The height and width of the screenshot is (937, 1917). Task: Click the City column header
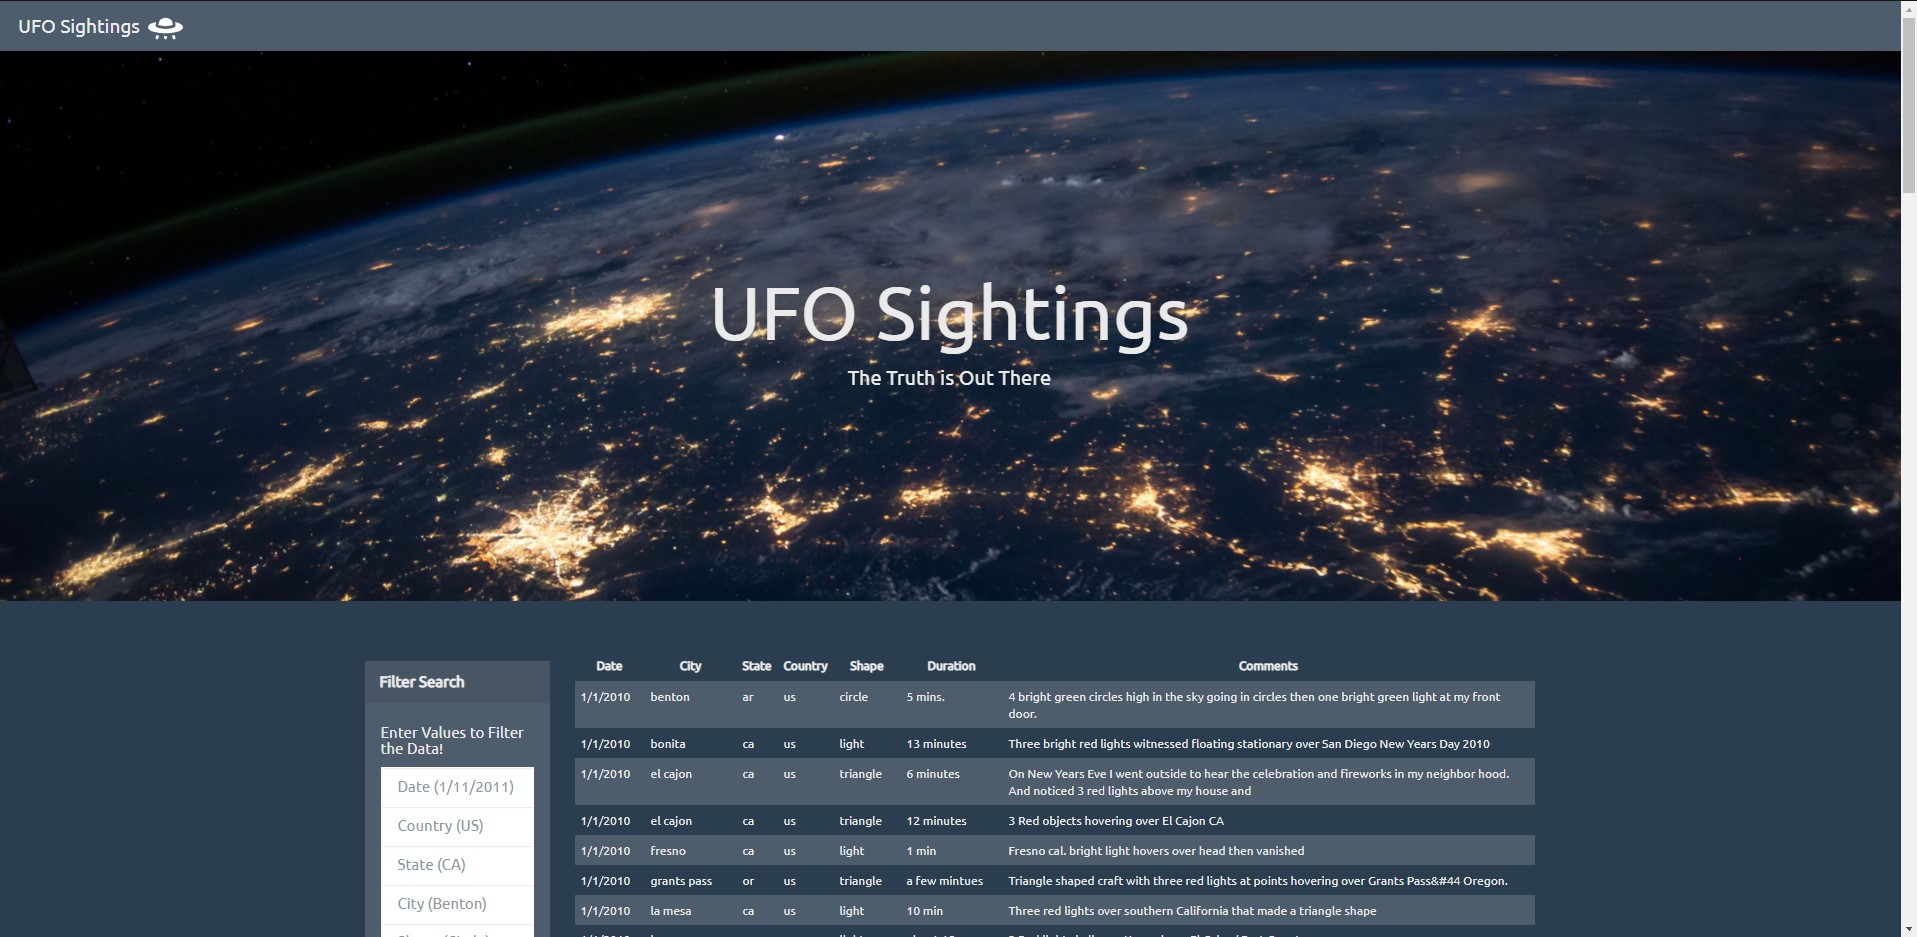(690, 666)
